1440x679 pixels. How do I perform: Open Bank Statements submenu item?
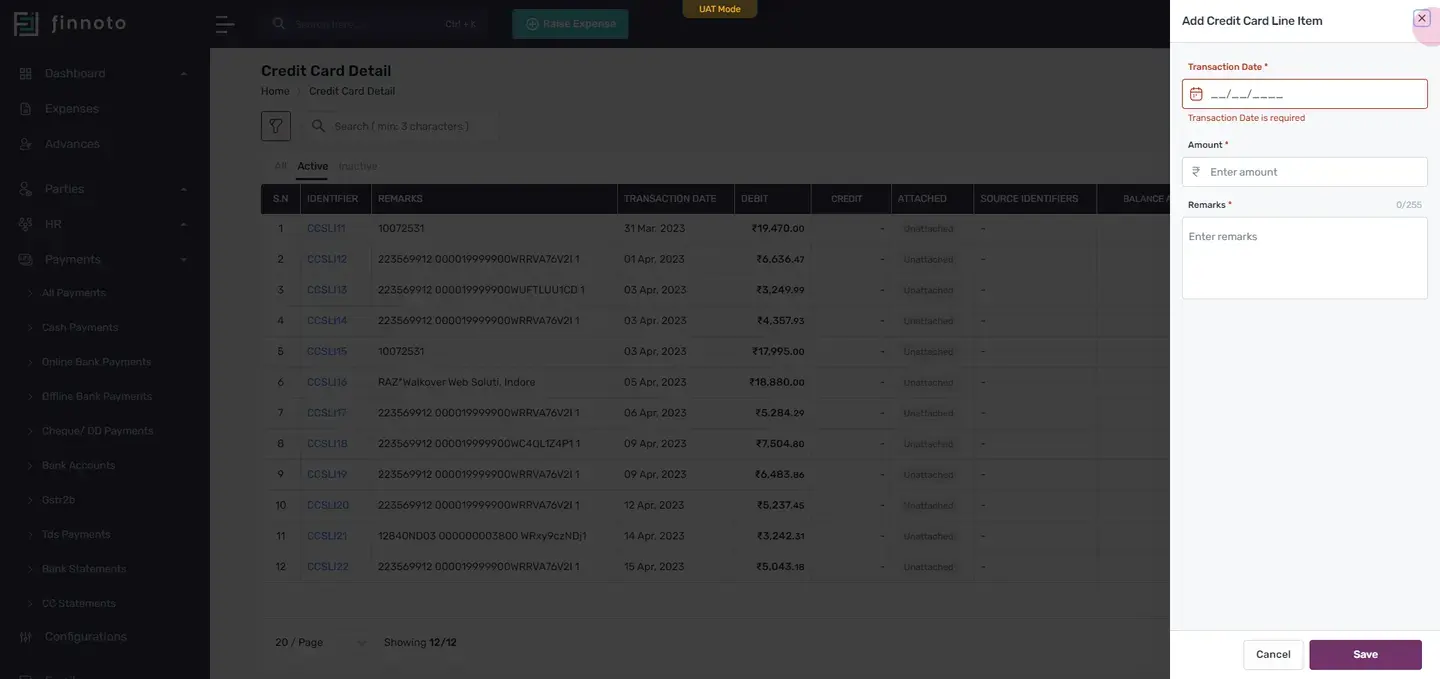pos(84,569)
